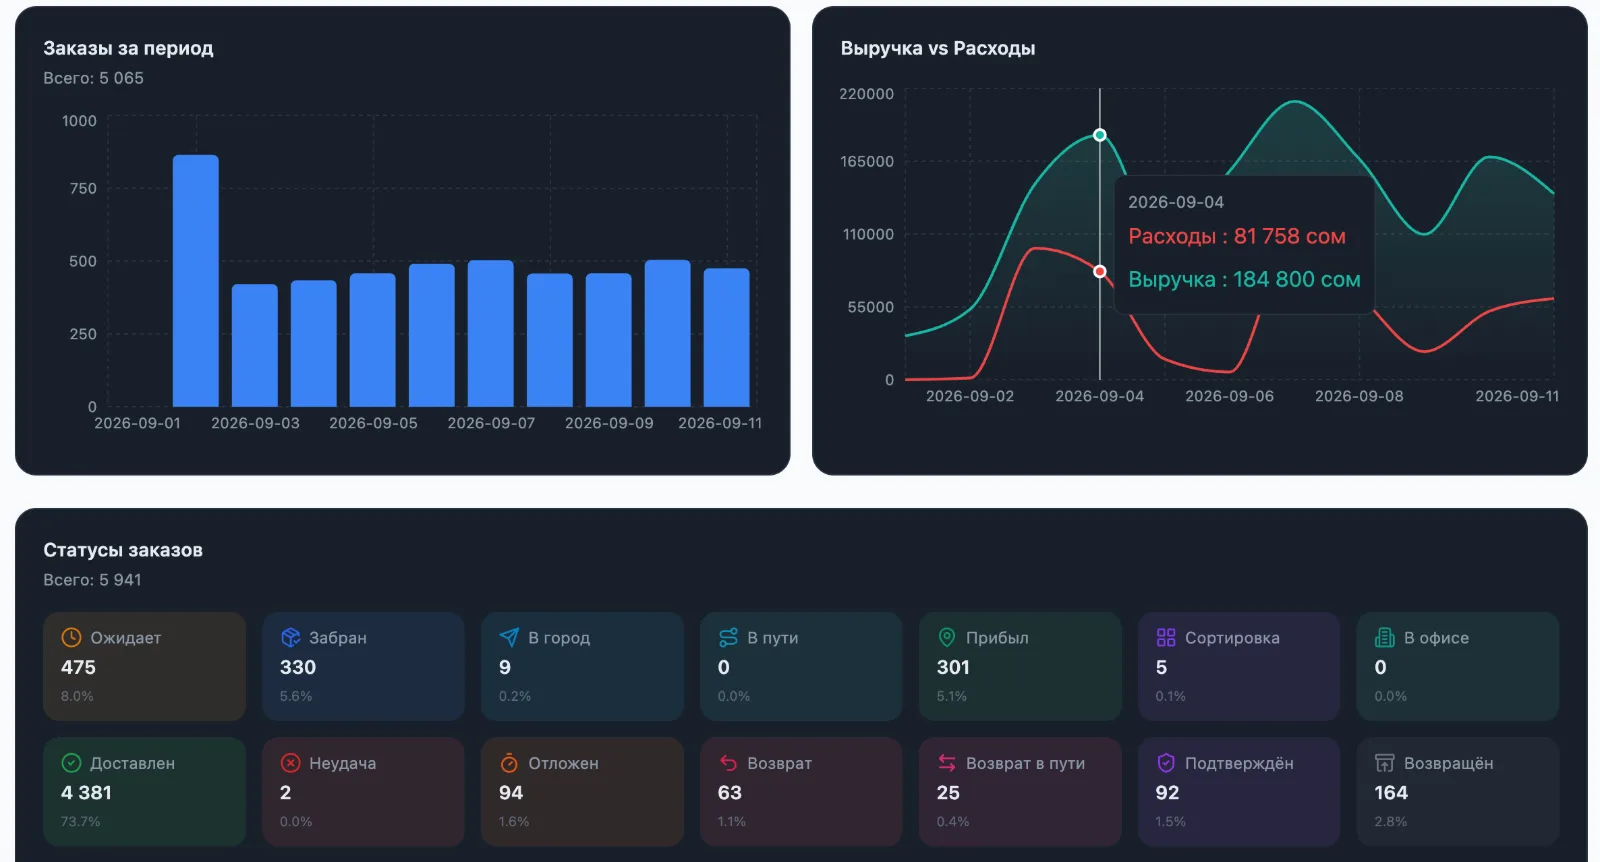Click the red expenses point on 2026-09-04
The height and width of the screenshot is (862, 1600).
[x=1100, y=271]
